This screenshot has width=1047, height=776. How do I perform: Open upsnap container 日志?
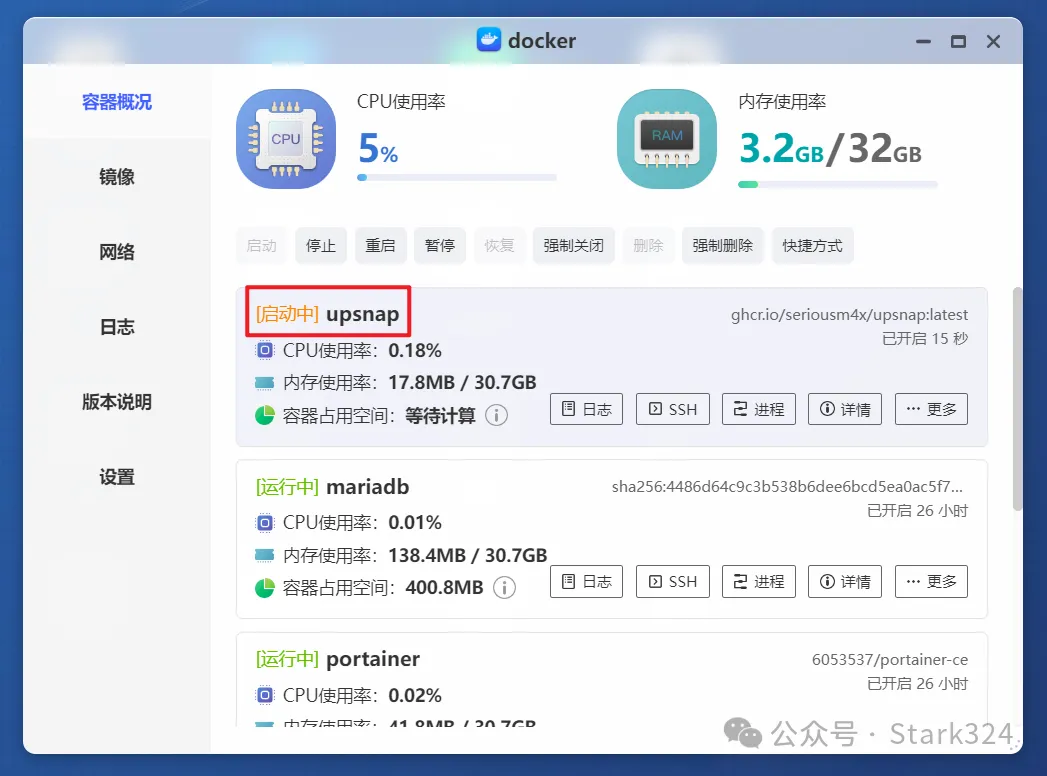[586, 409]
